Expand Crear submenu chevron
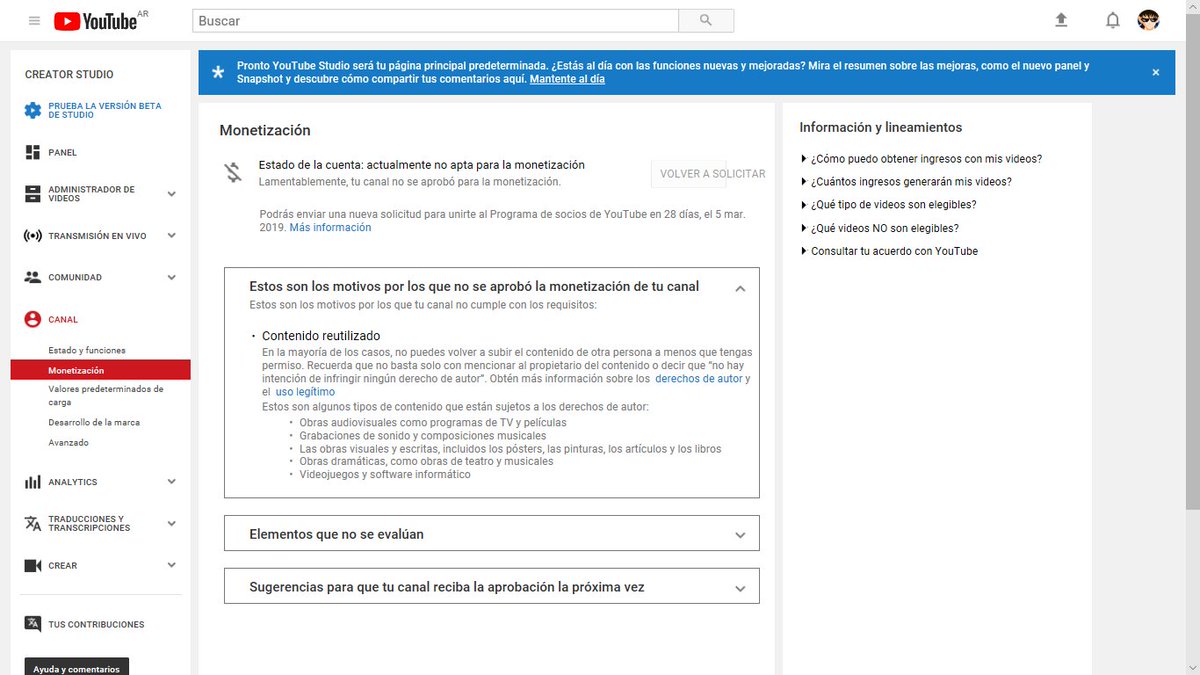1200x675 pixels. (172, 565)
